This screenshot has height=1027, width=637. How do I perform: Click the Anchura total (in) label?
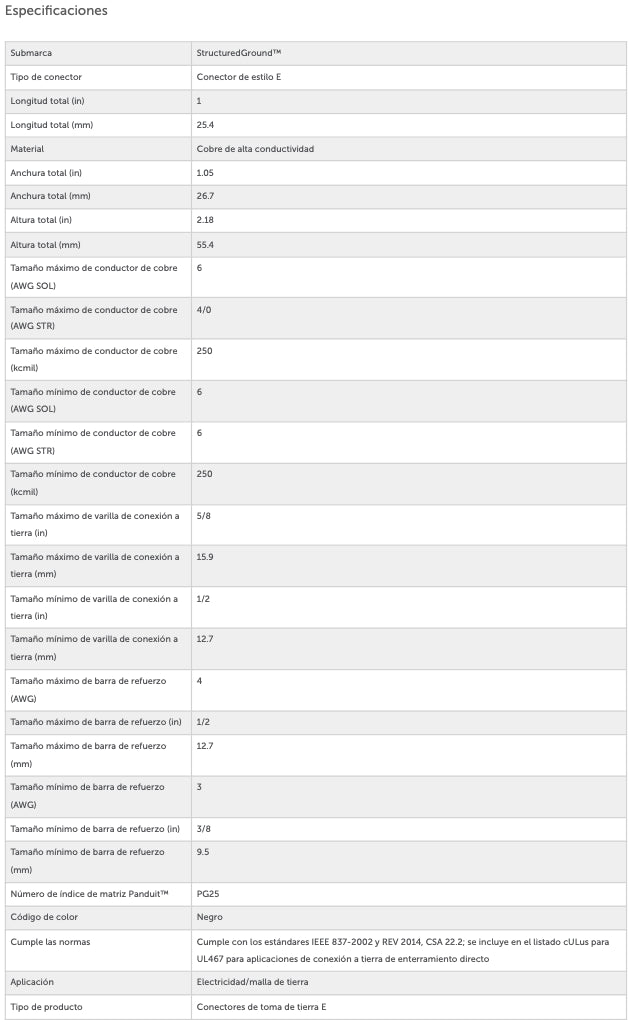tap(46, 173)
